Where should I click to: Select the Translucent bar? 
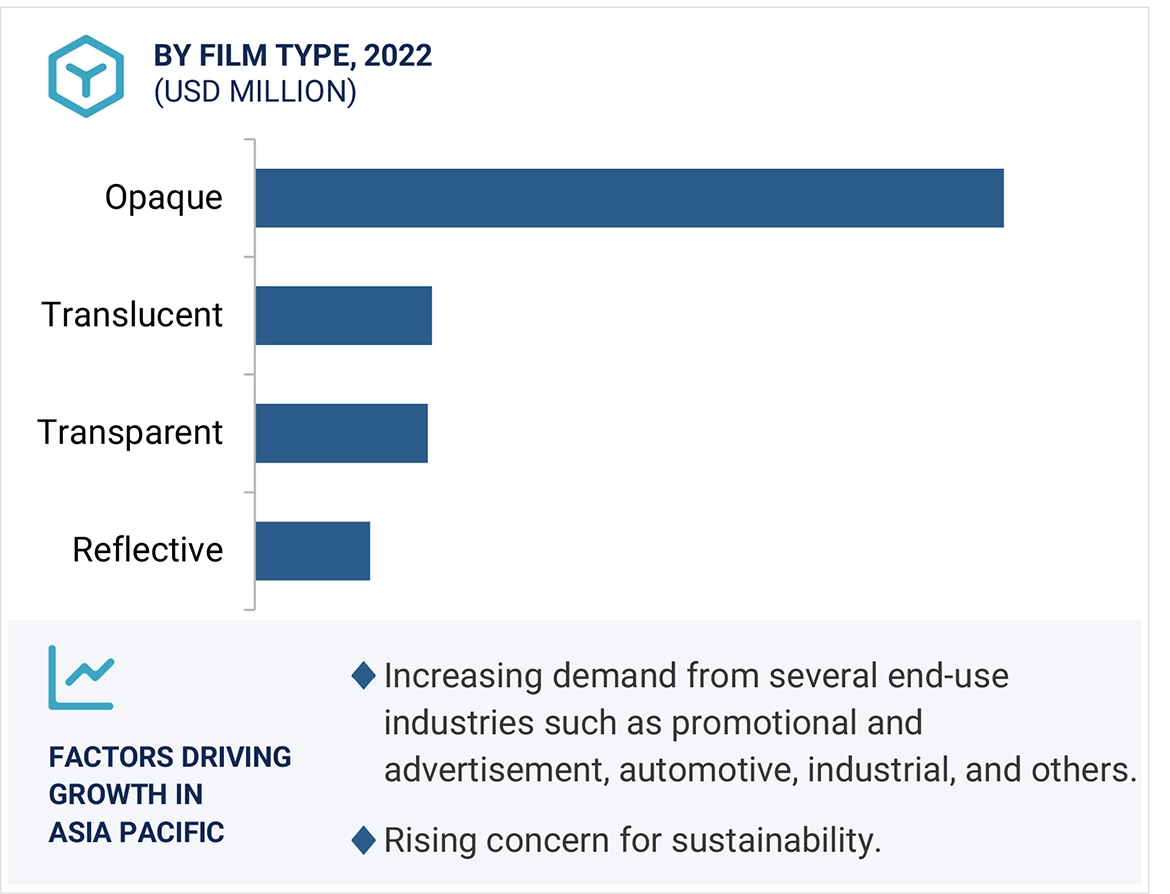(343, 316)
